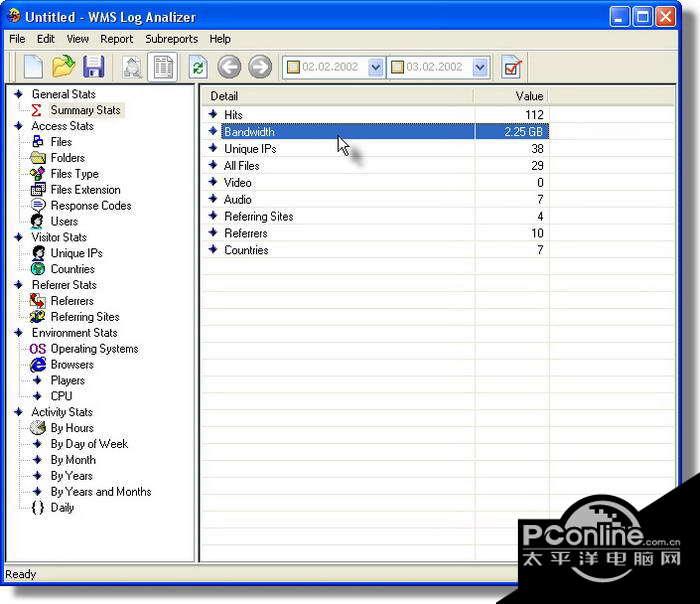Select Visitor Stats tree node
Viewport: 700px width, 604px height.
(x=59, y=237)
